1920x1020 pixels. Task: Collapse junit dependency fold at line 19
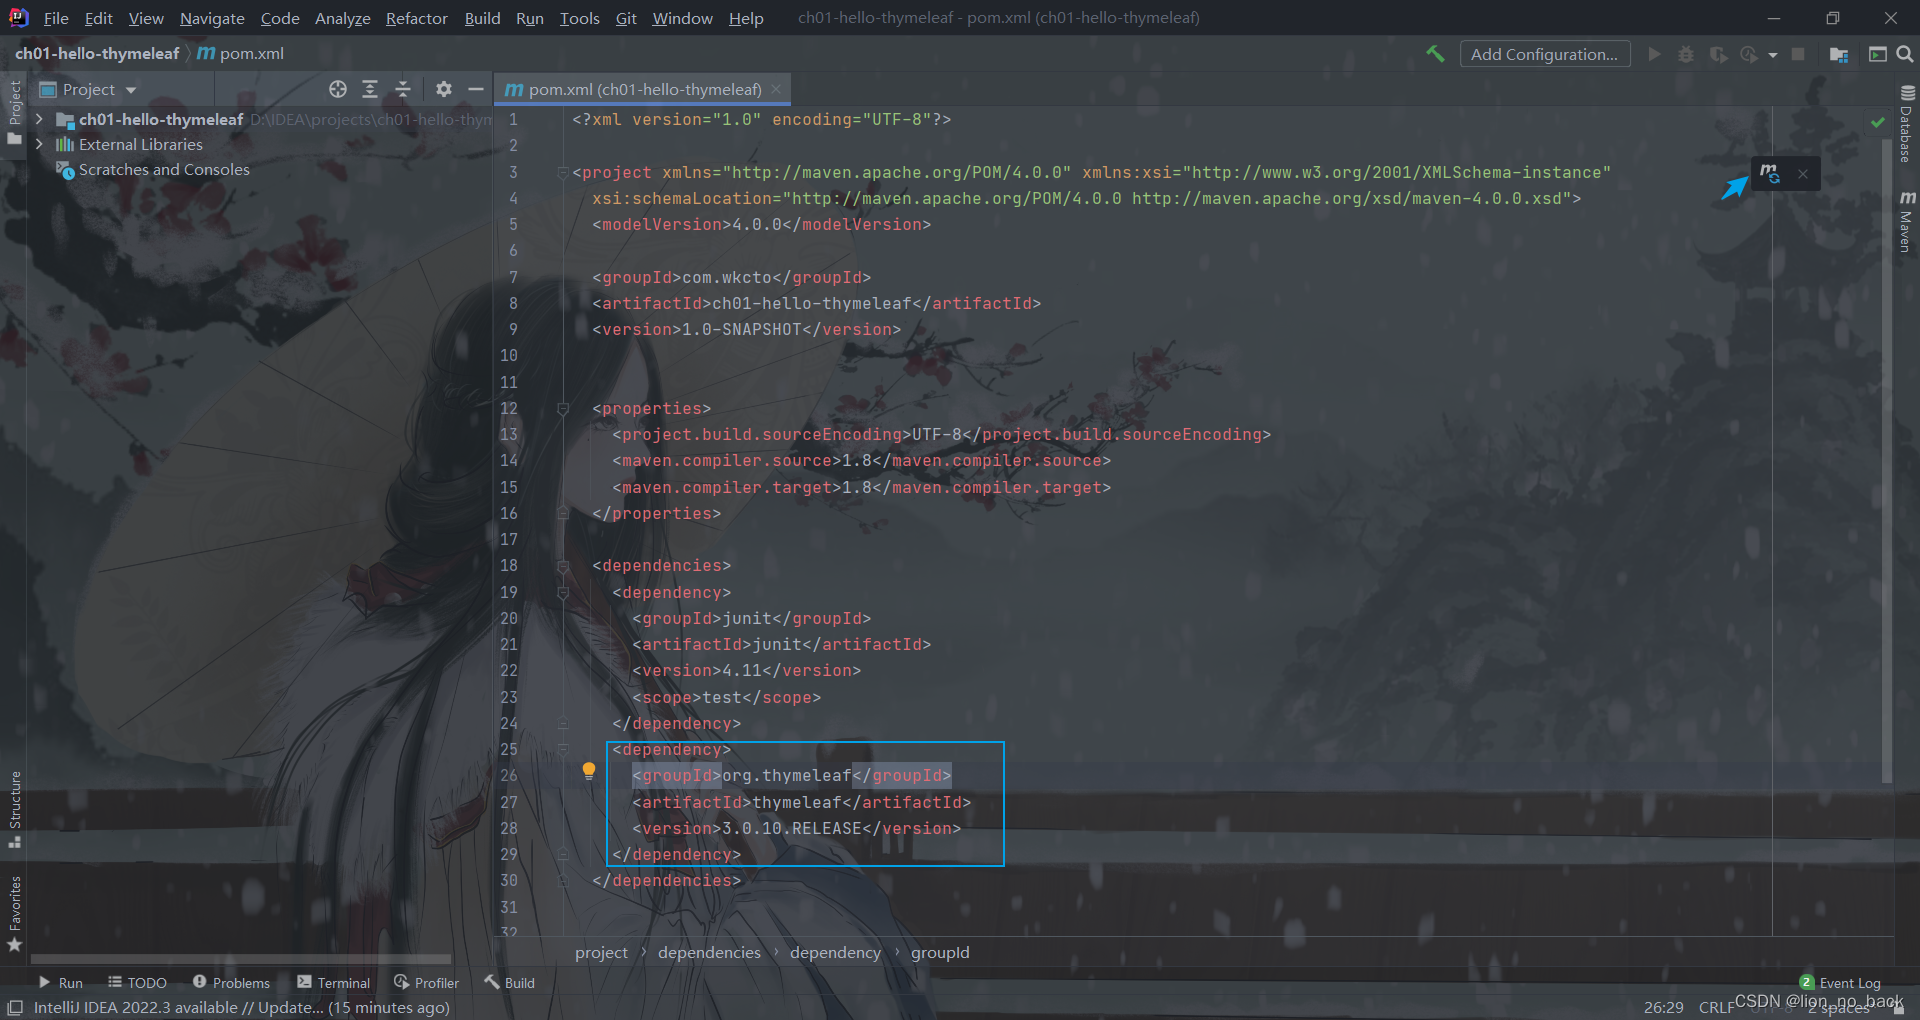[563, 592]
